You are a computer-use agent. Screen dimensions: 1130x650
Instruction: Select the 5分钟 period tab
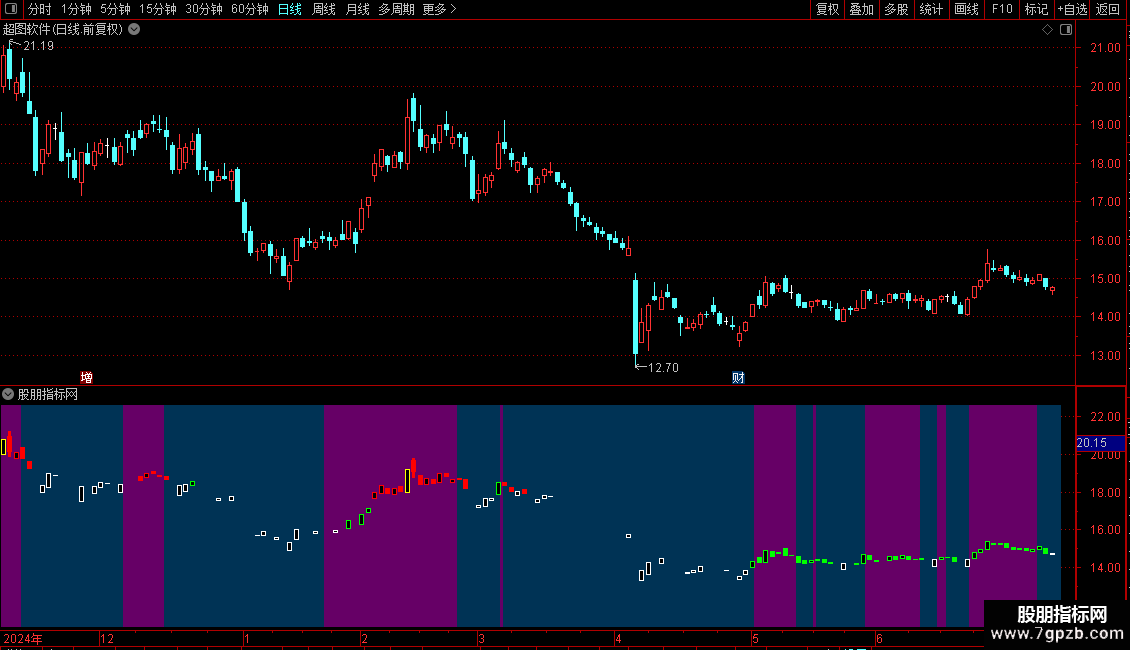click(115, 9)
